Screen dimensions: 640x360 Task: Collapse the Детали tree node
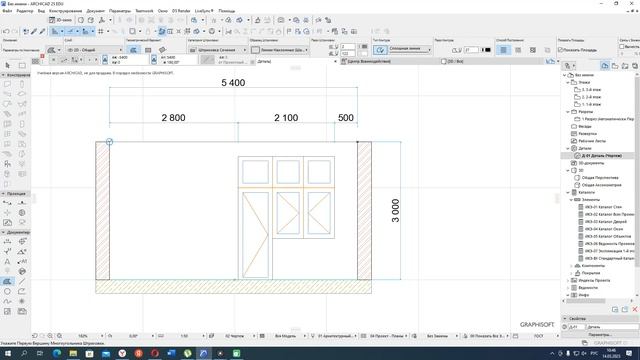567,149
